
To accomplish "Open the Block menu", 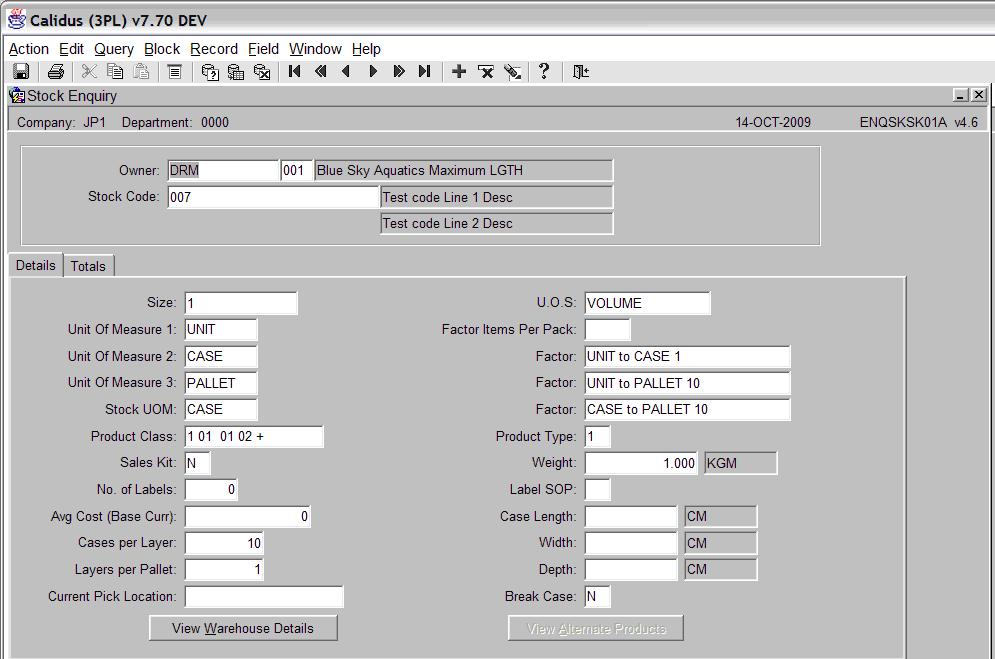I will [x=162, y=49].
